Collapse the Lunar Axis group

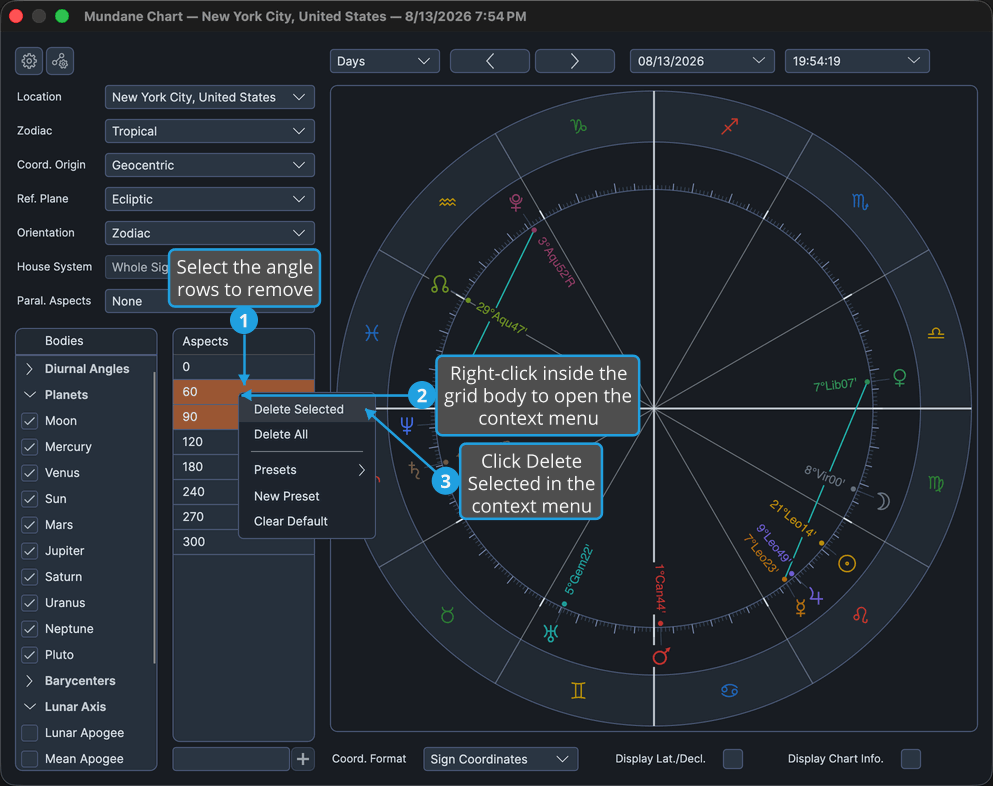(x=29, y=707)
